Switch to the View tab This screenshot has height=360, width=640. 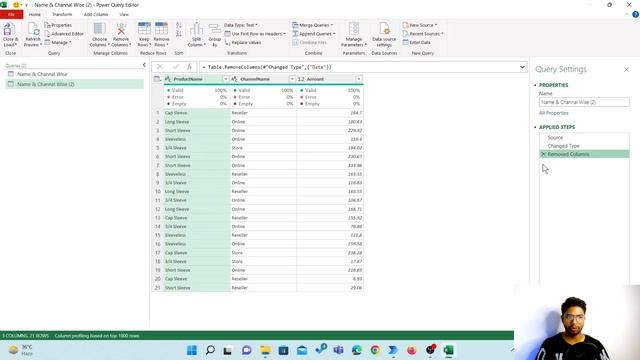(124, 14)
